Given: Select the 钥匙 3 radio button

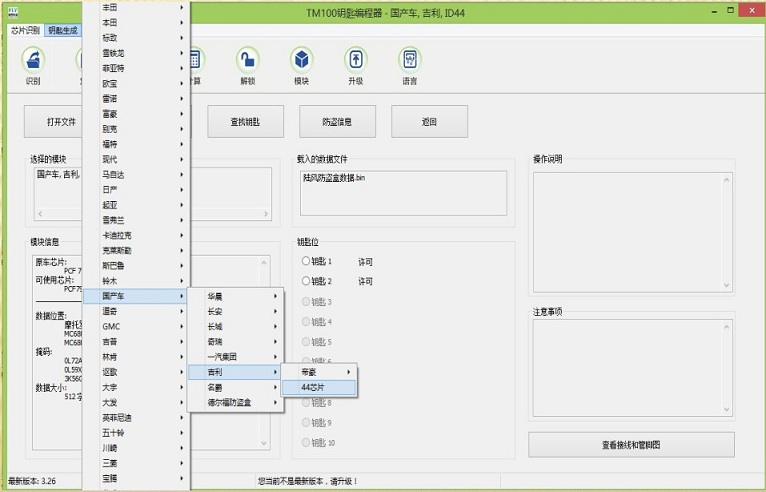Looking at the screenshot, I should [x=306, y=301].
